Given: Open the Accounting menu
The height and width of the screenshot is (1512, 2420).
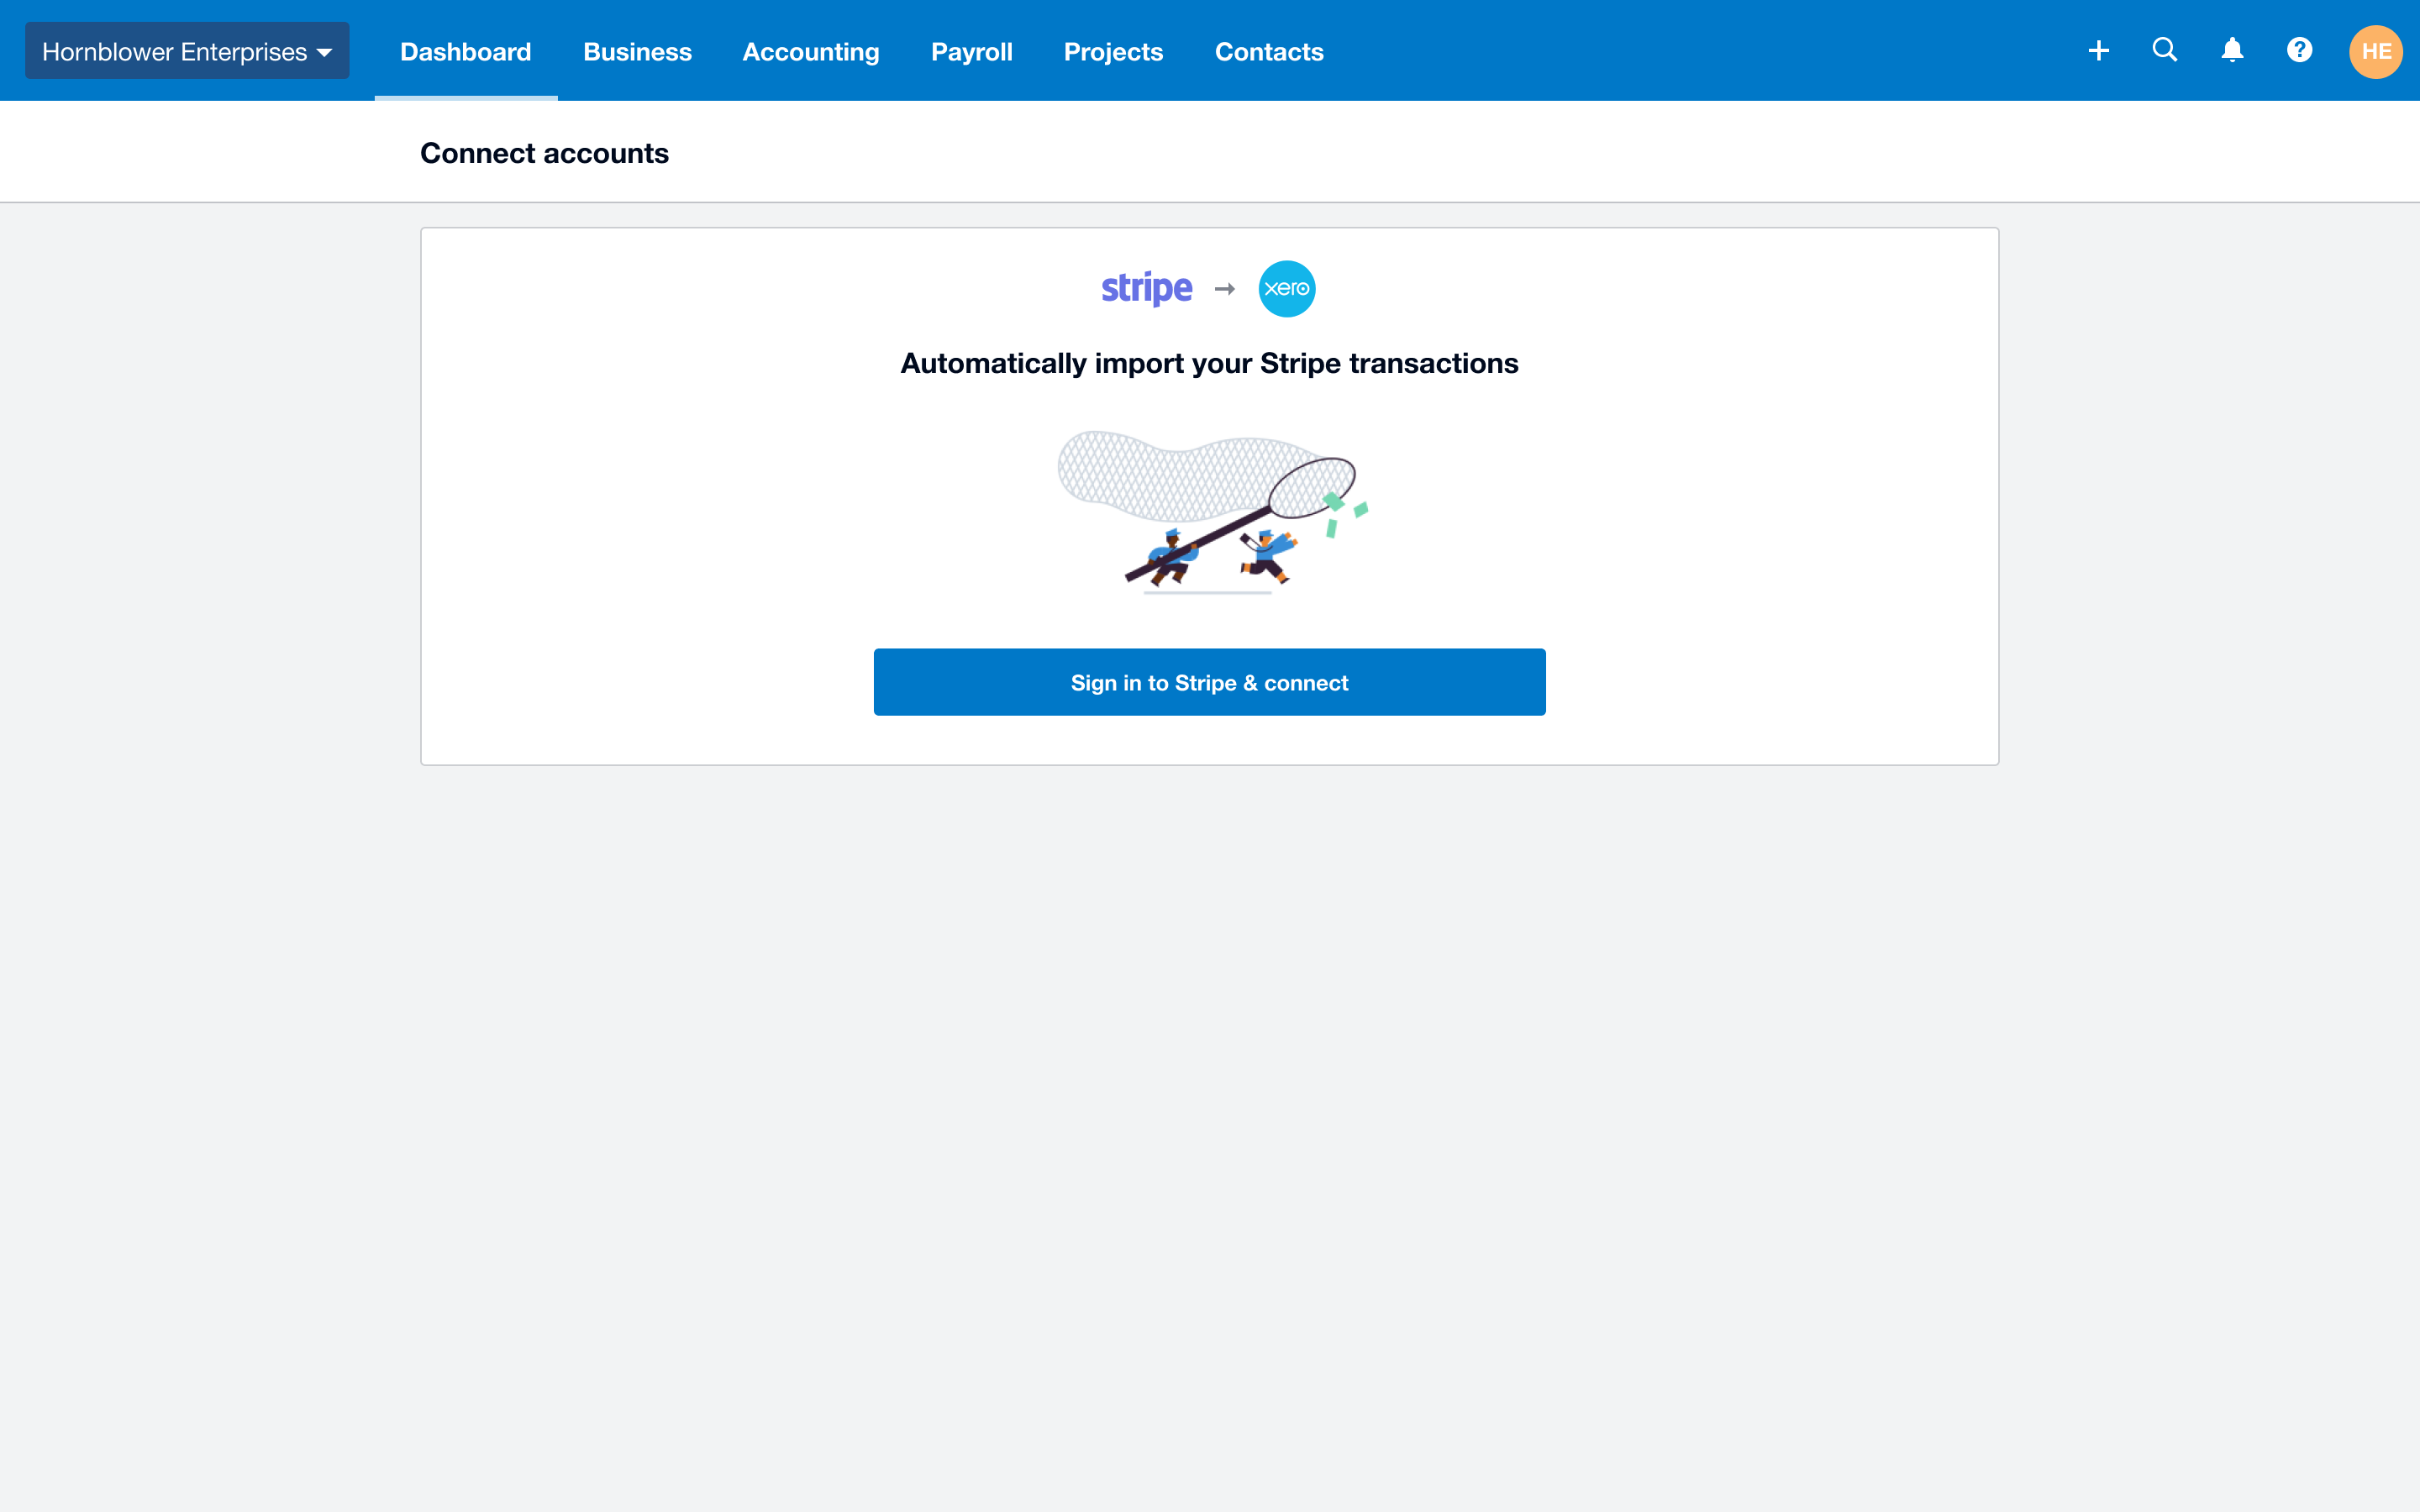Looking at the screenshot, I should coord(810,50).
